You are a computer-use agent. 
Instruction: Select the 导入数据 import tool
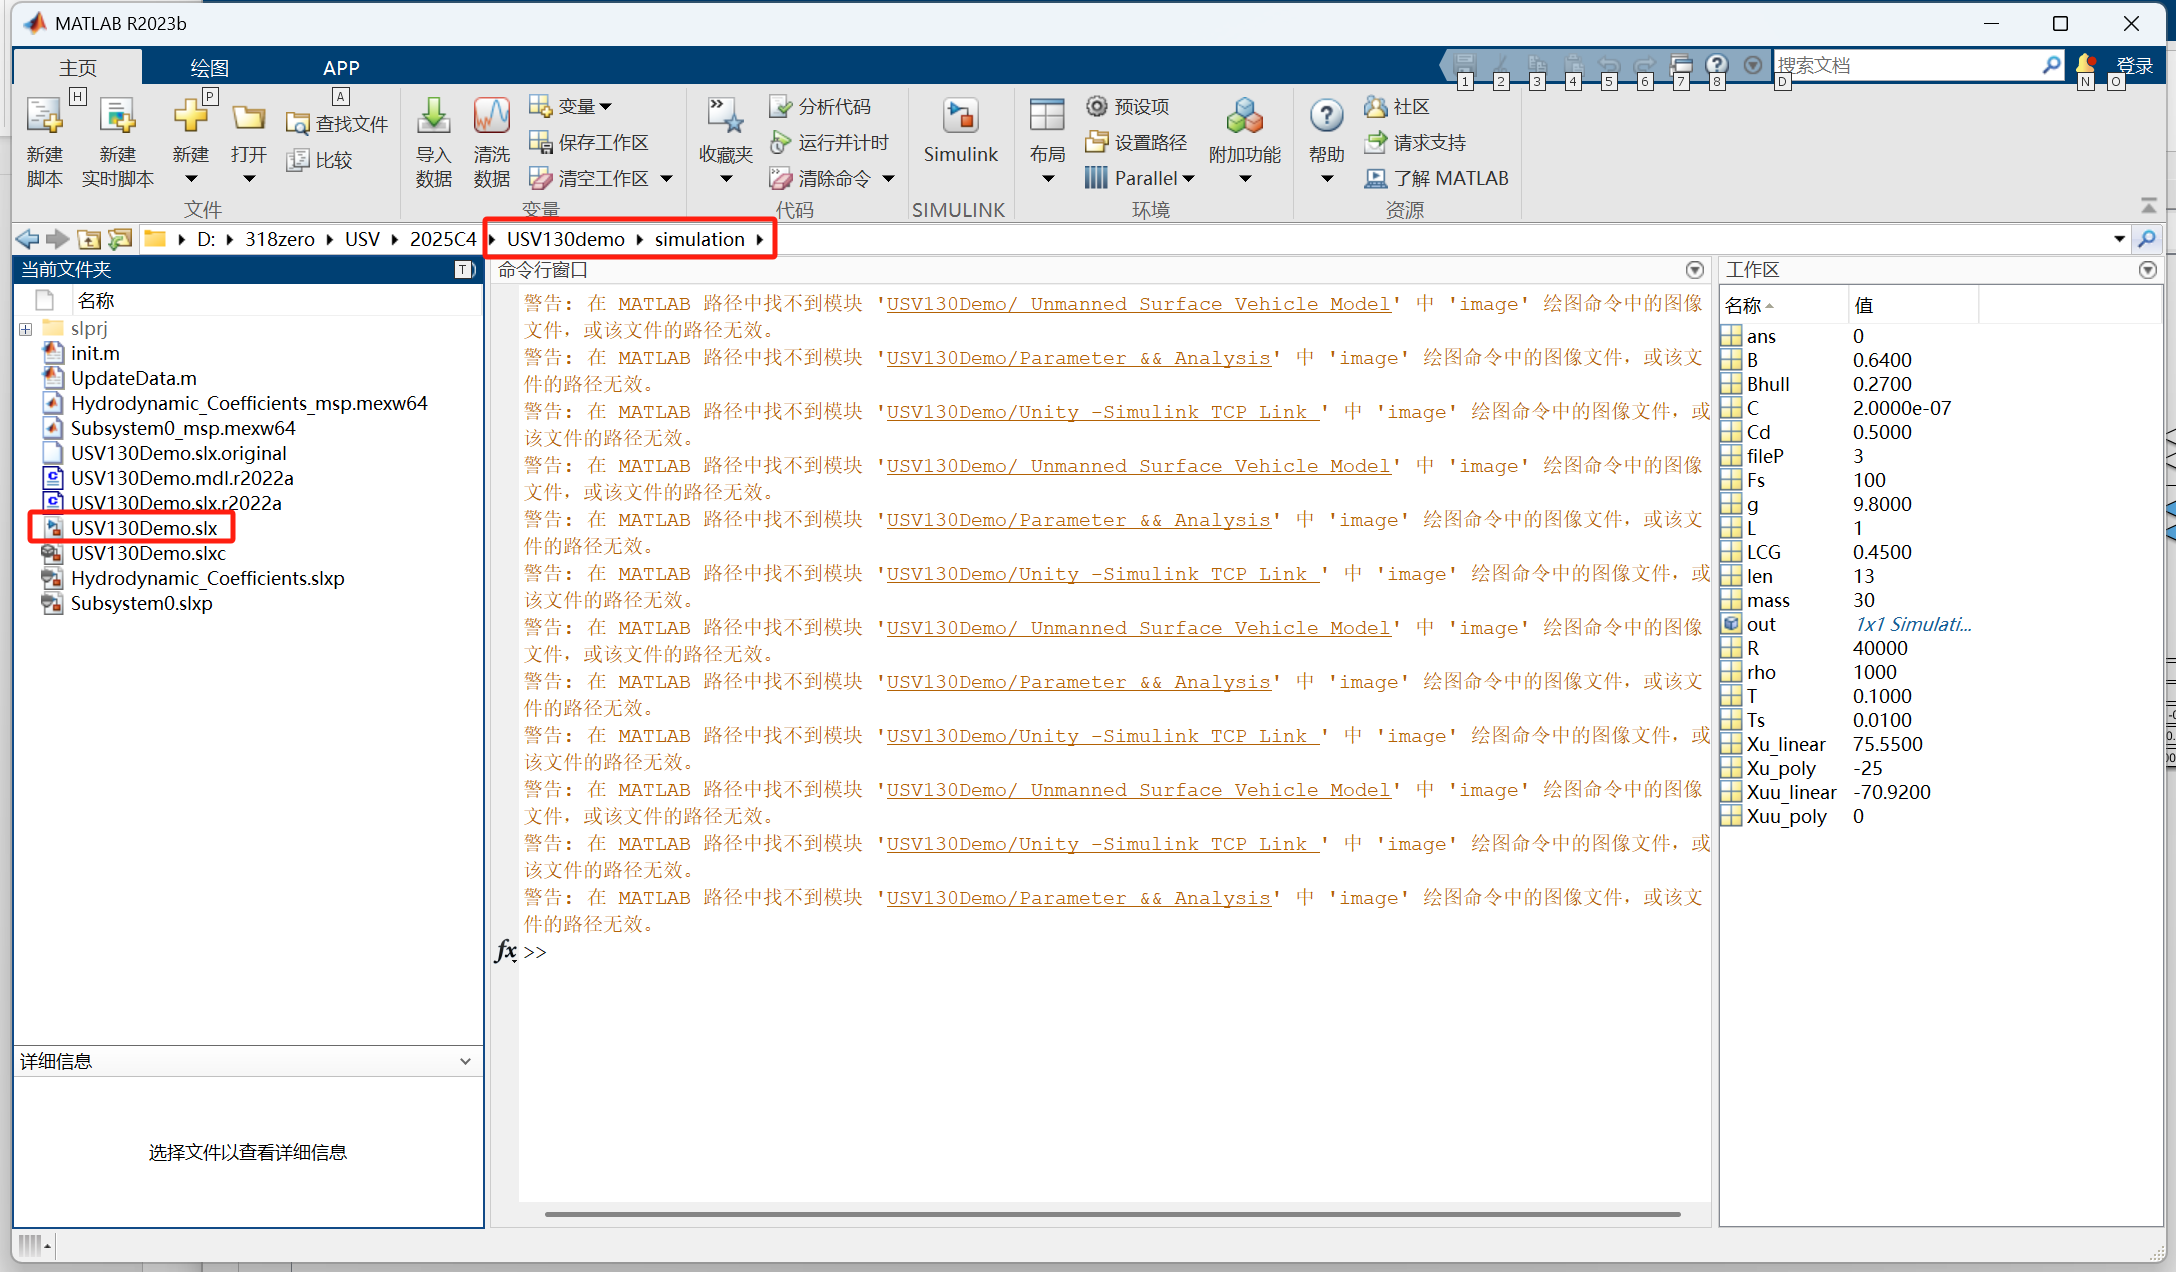point(433,140)
